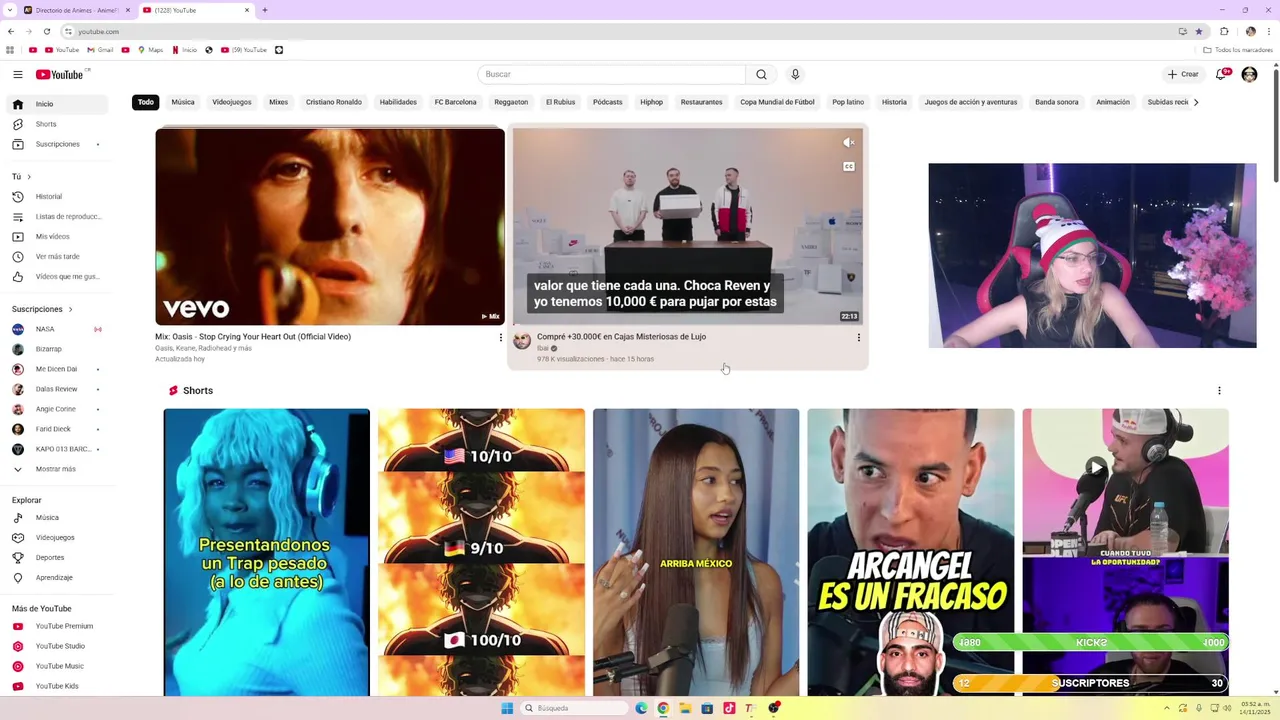
Task: Click the Crear button
Action: pos(1183,74)
